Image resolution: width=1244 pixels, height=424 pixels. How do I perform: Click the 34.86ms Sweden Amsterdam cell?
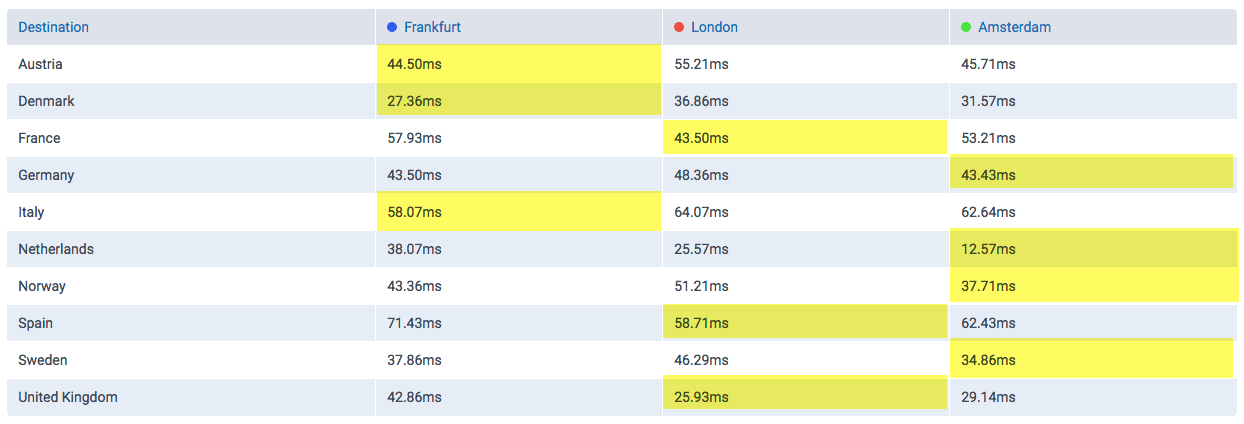(x=1092, y=359)
